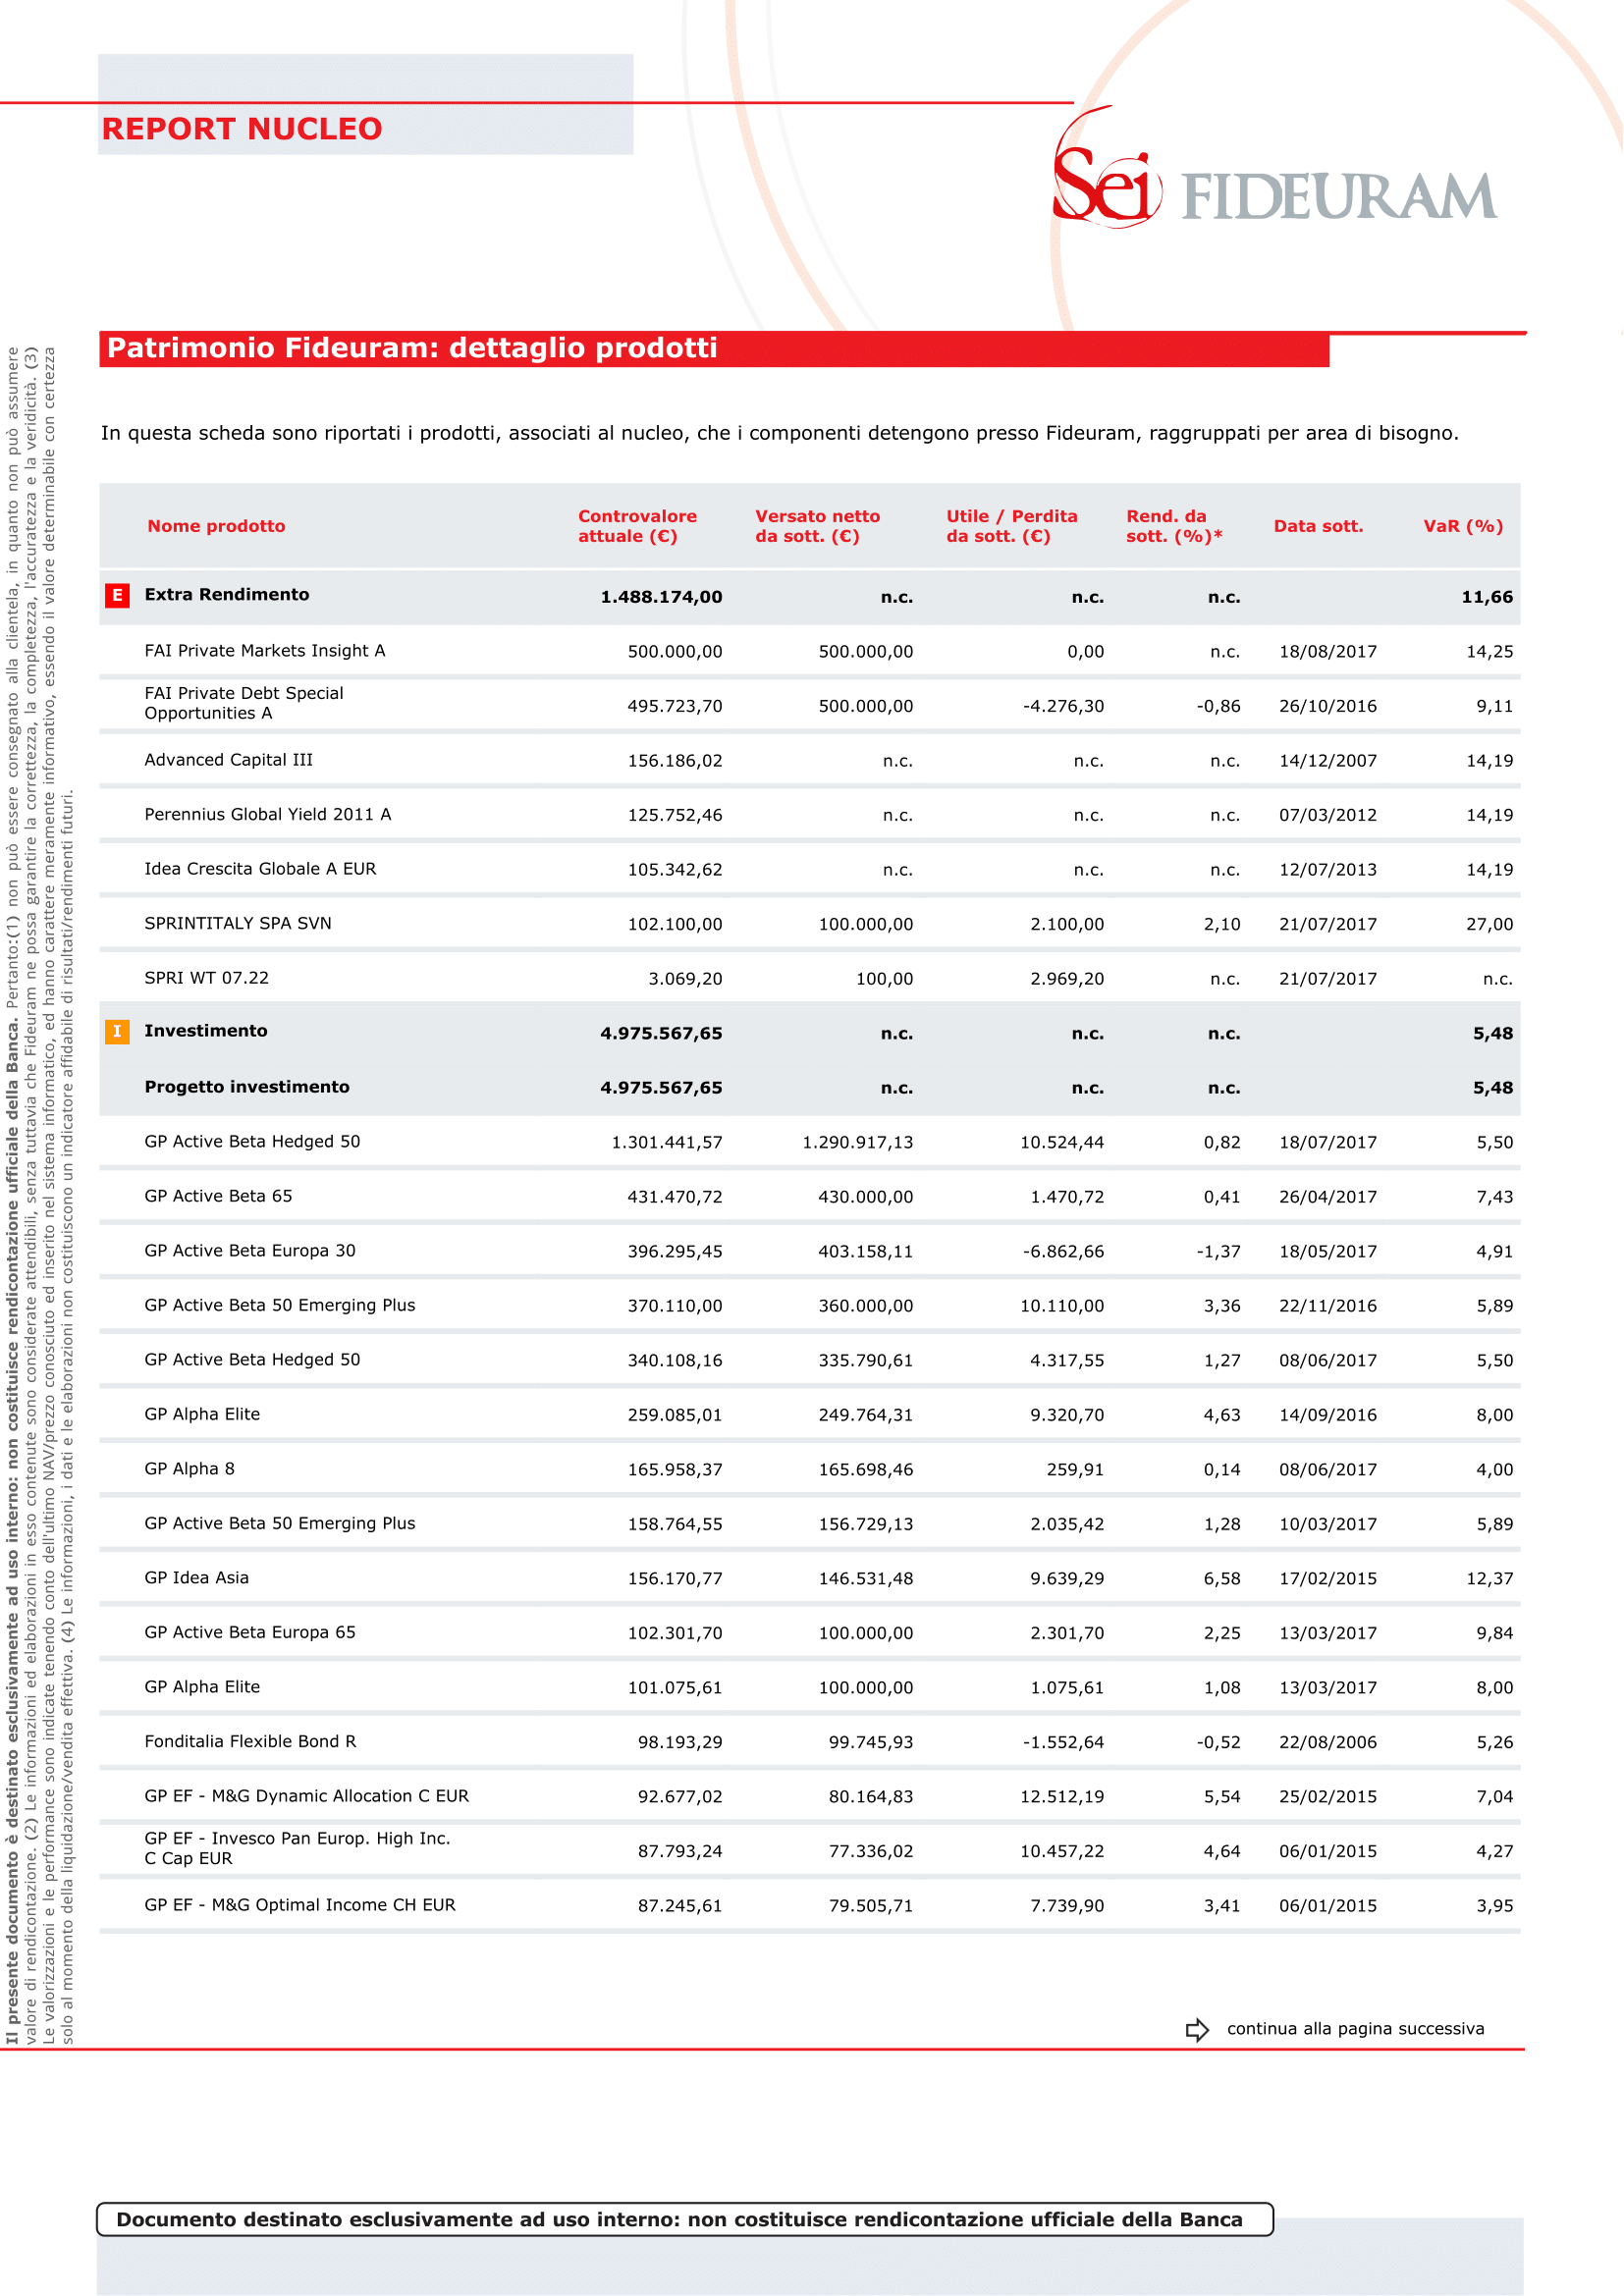This screenshot has width=1624, height=2296.
Task: Select GP Active Beta Europa 65 name
Action: (250, 1632)
